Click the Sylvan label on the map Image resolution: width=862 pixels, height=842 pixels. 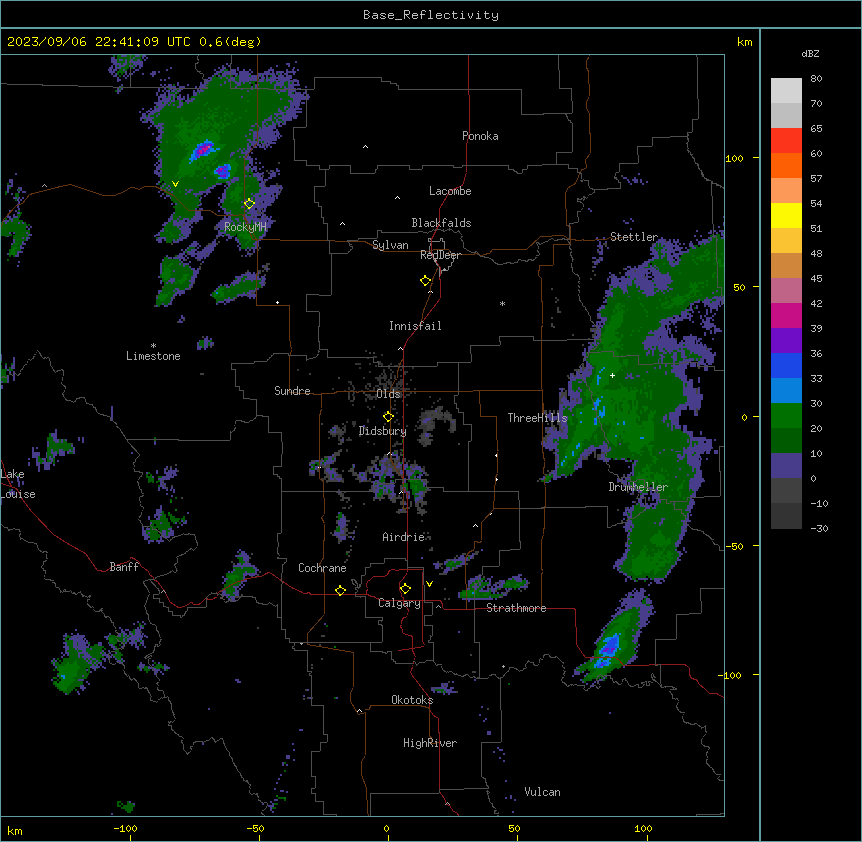(x=390, y=245)
